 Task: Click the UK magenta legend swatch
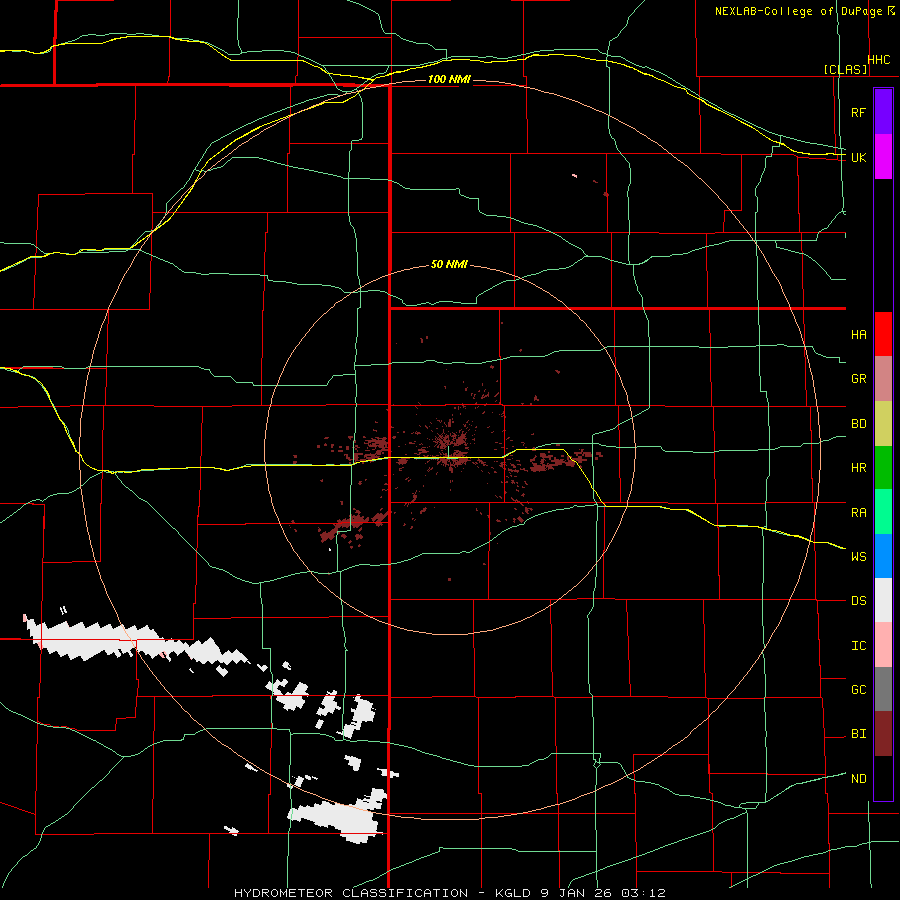tap(883, 157)
